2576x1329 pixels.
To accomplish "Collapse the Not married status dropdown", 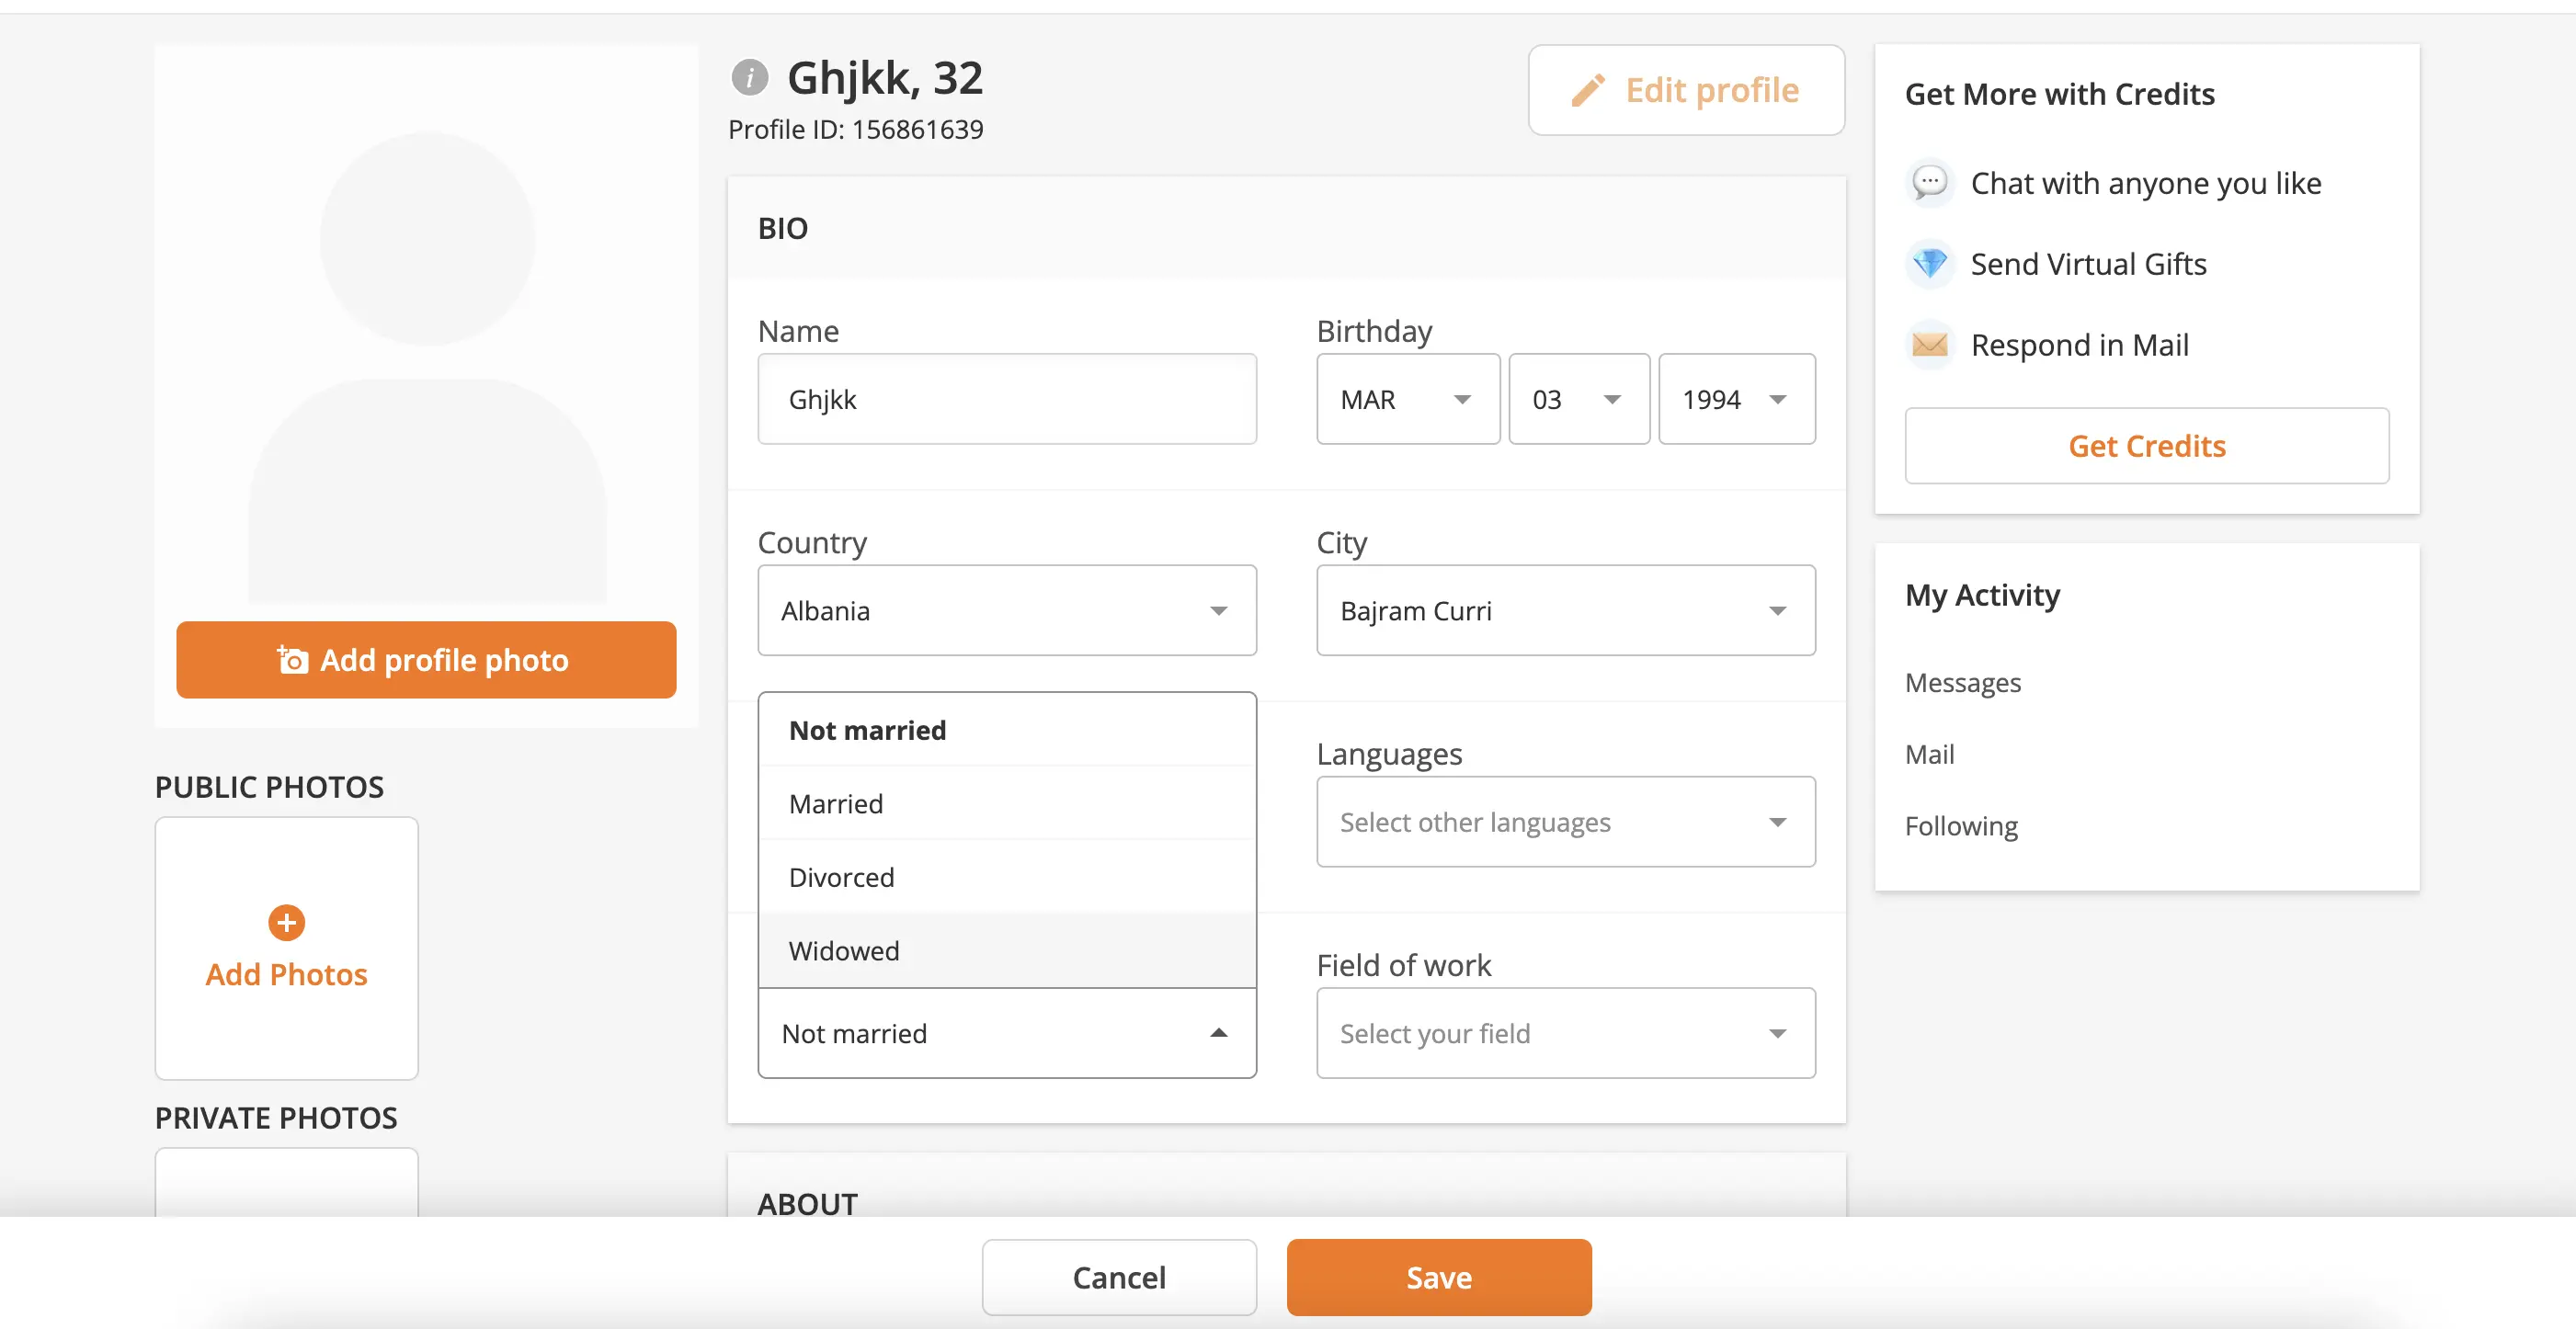I will (1006, 1033).
